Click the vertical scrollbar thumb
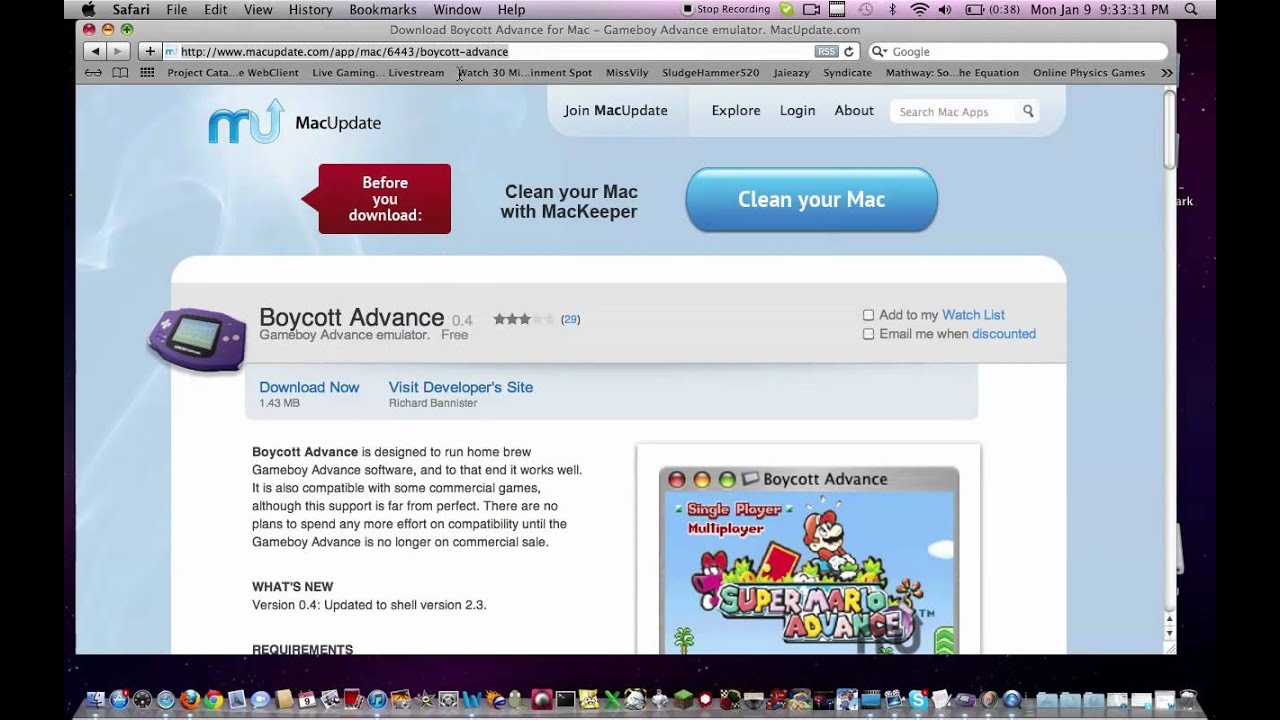This screenshot has width=1280, height=720. (1170, 129)
